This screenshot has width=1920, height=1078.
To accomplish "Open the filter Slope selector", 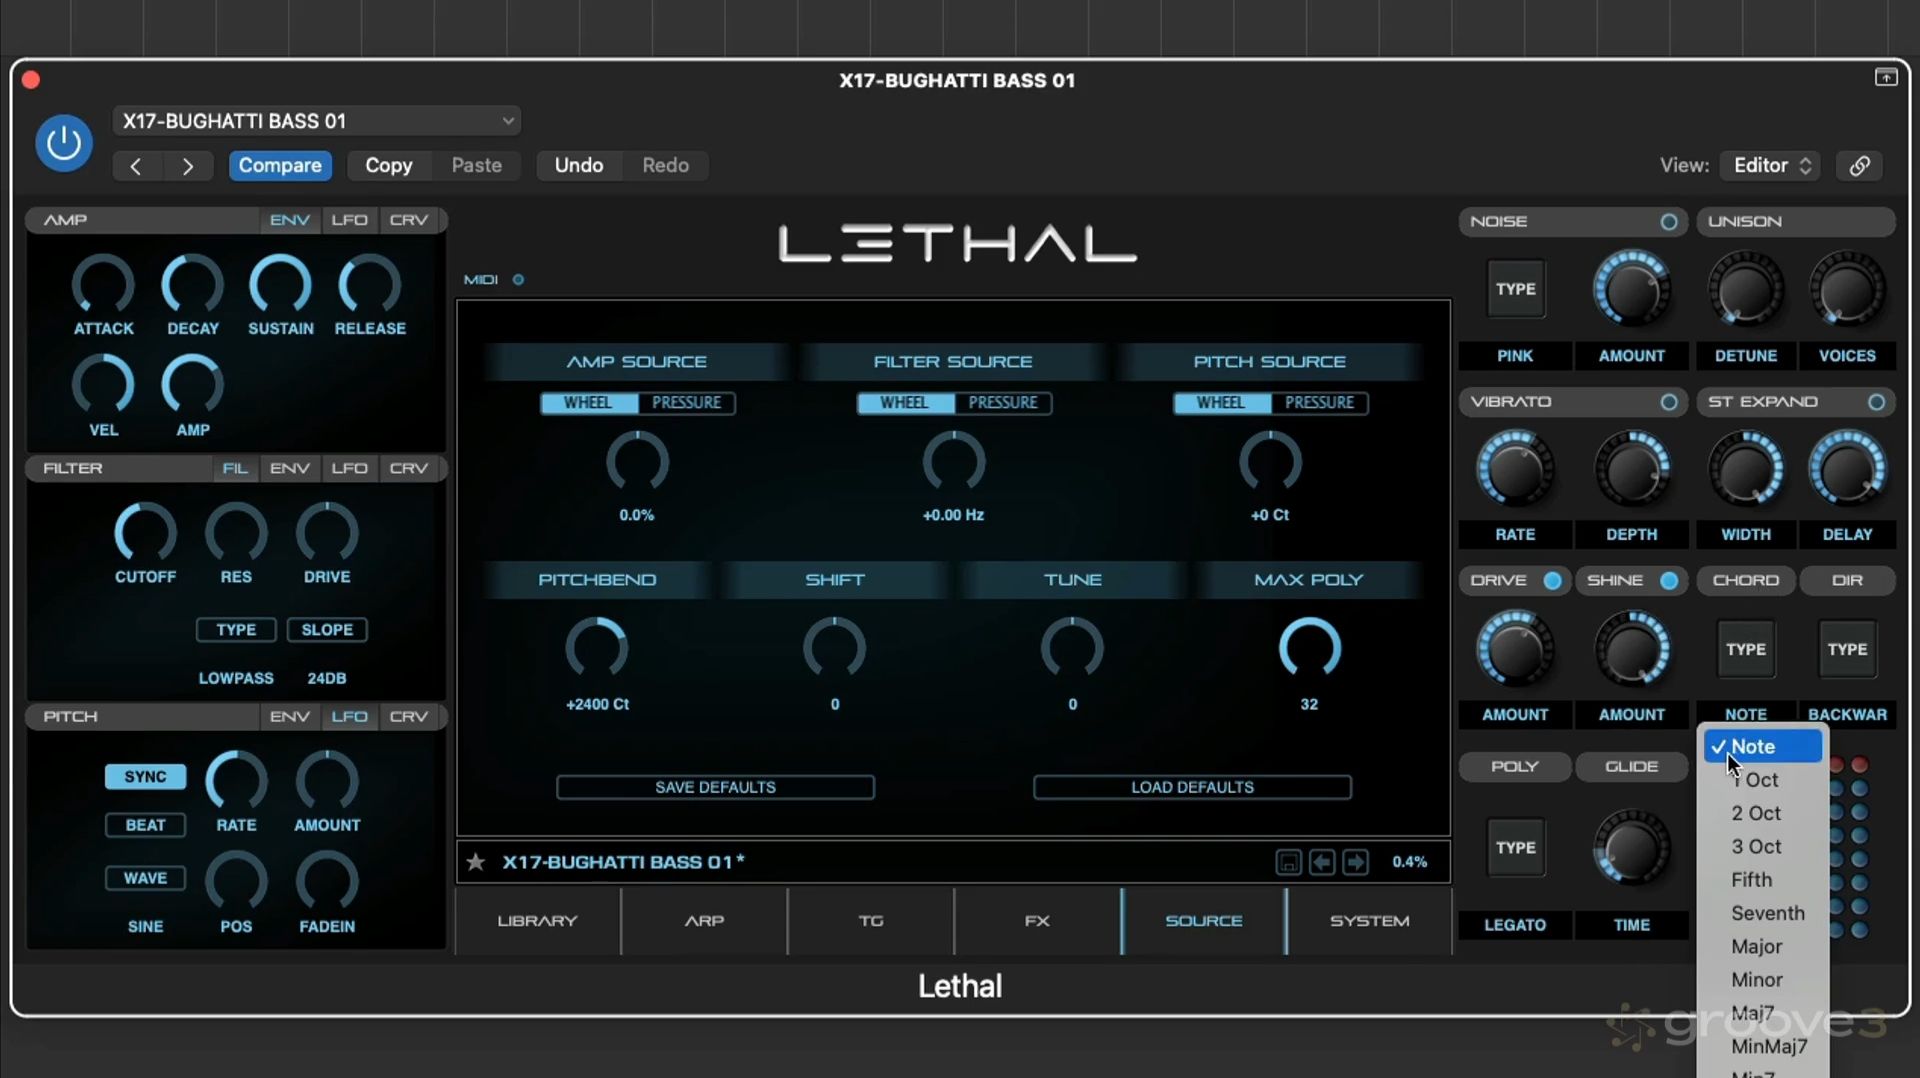I will (x=327, y=630).
